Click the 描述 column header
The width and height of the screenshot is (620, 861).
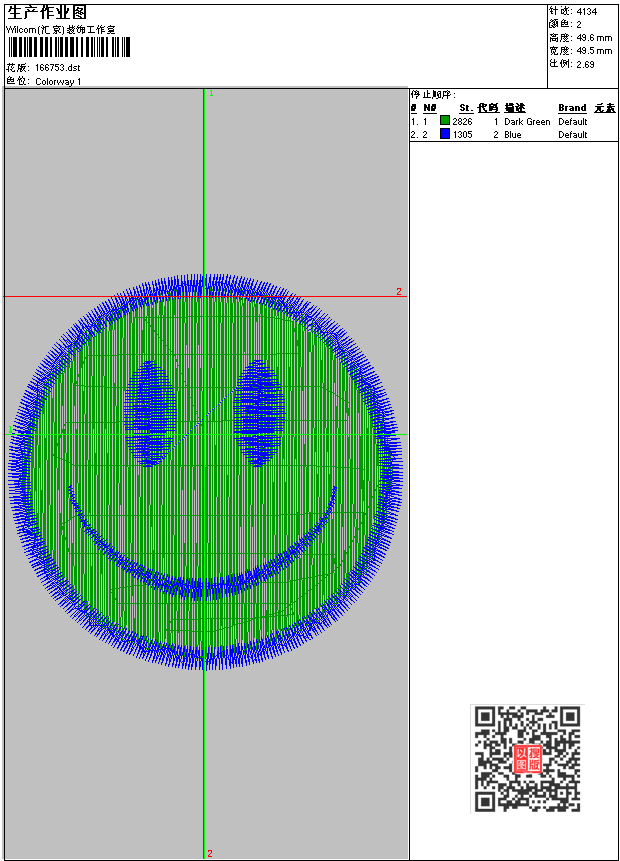click(514, 108)
